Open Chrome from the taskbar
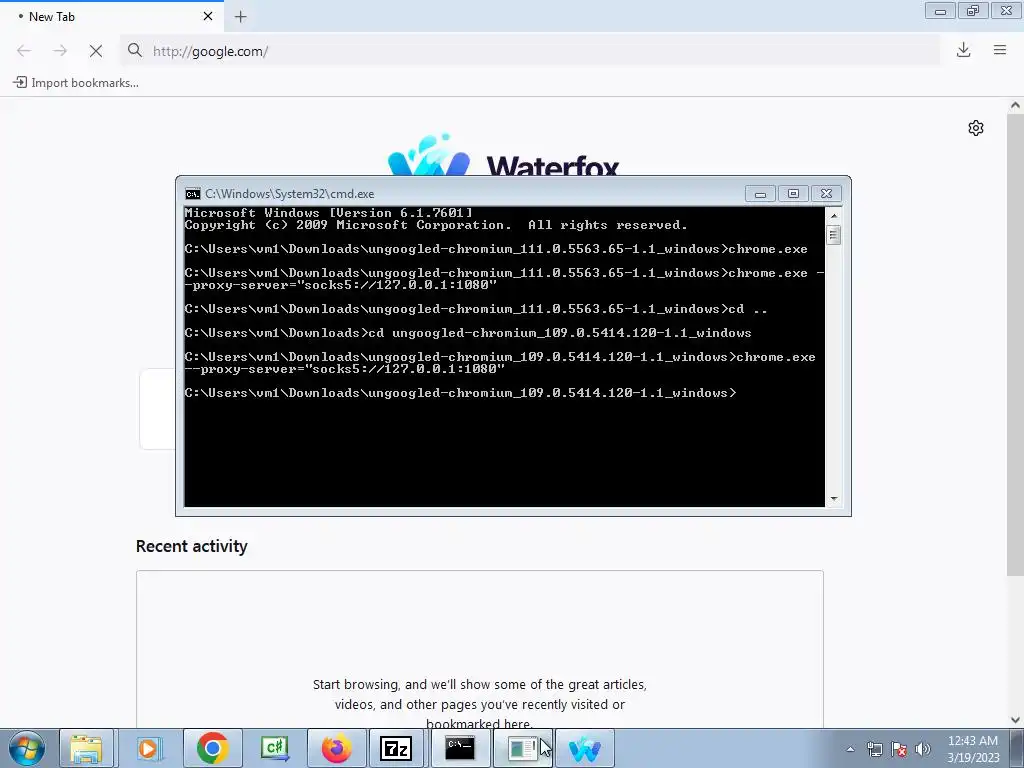This screenshot has width=1024, height=768. [x=212, y=748]
